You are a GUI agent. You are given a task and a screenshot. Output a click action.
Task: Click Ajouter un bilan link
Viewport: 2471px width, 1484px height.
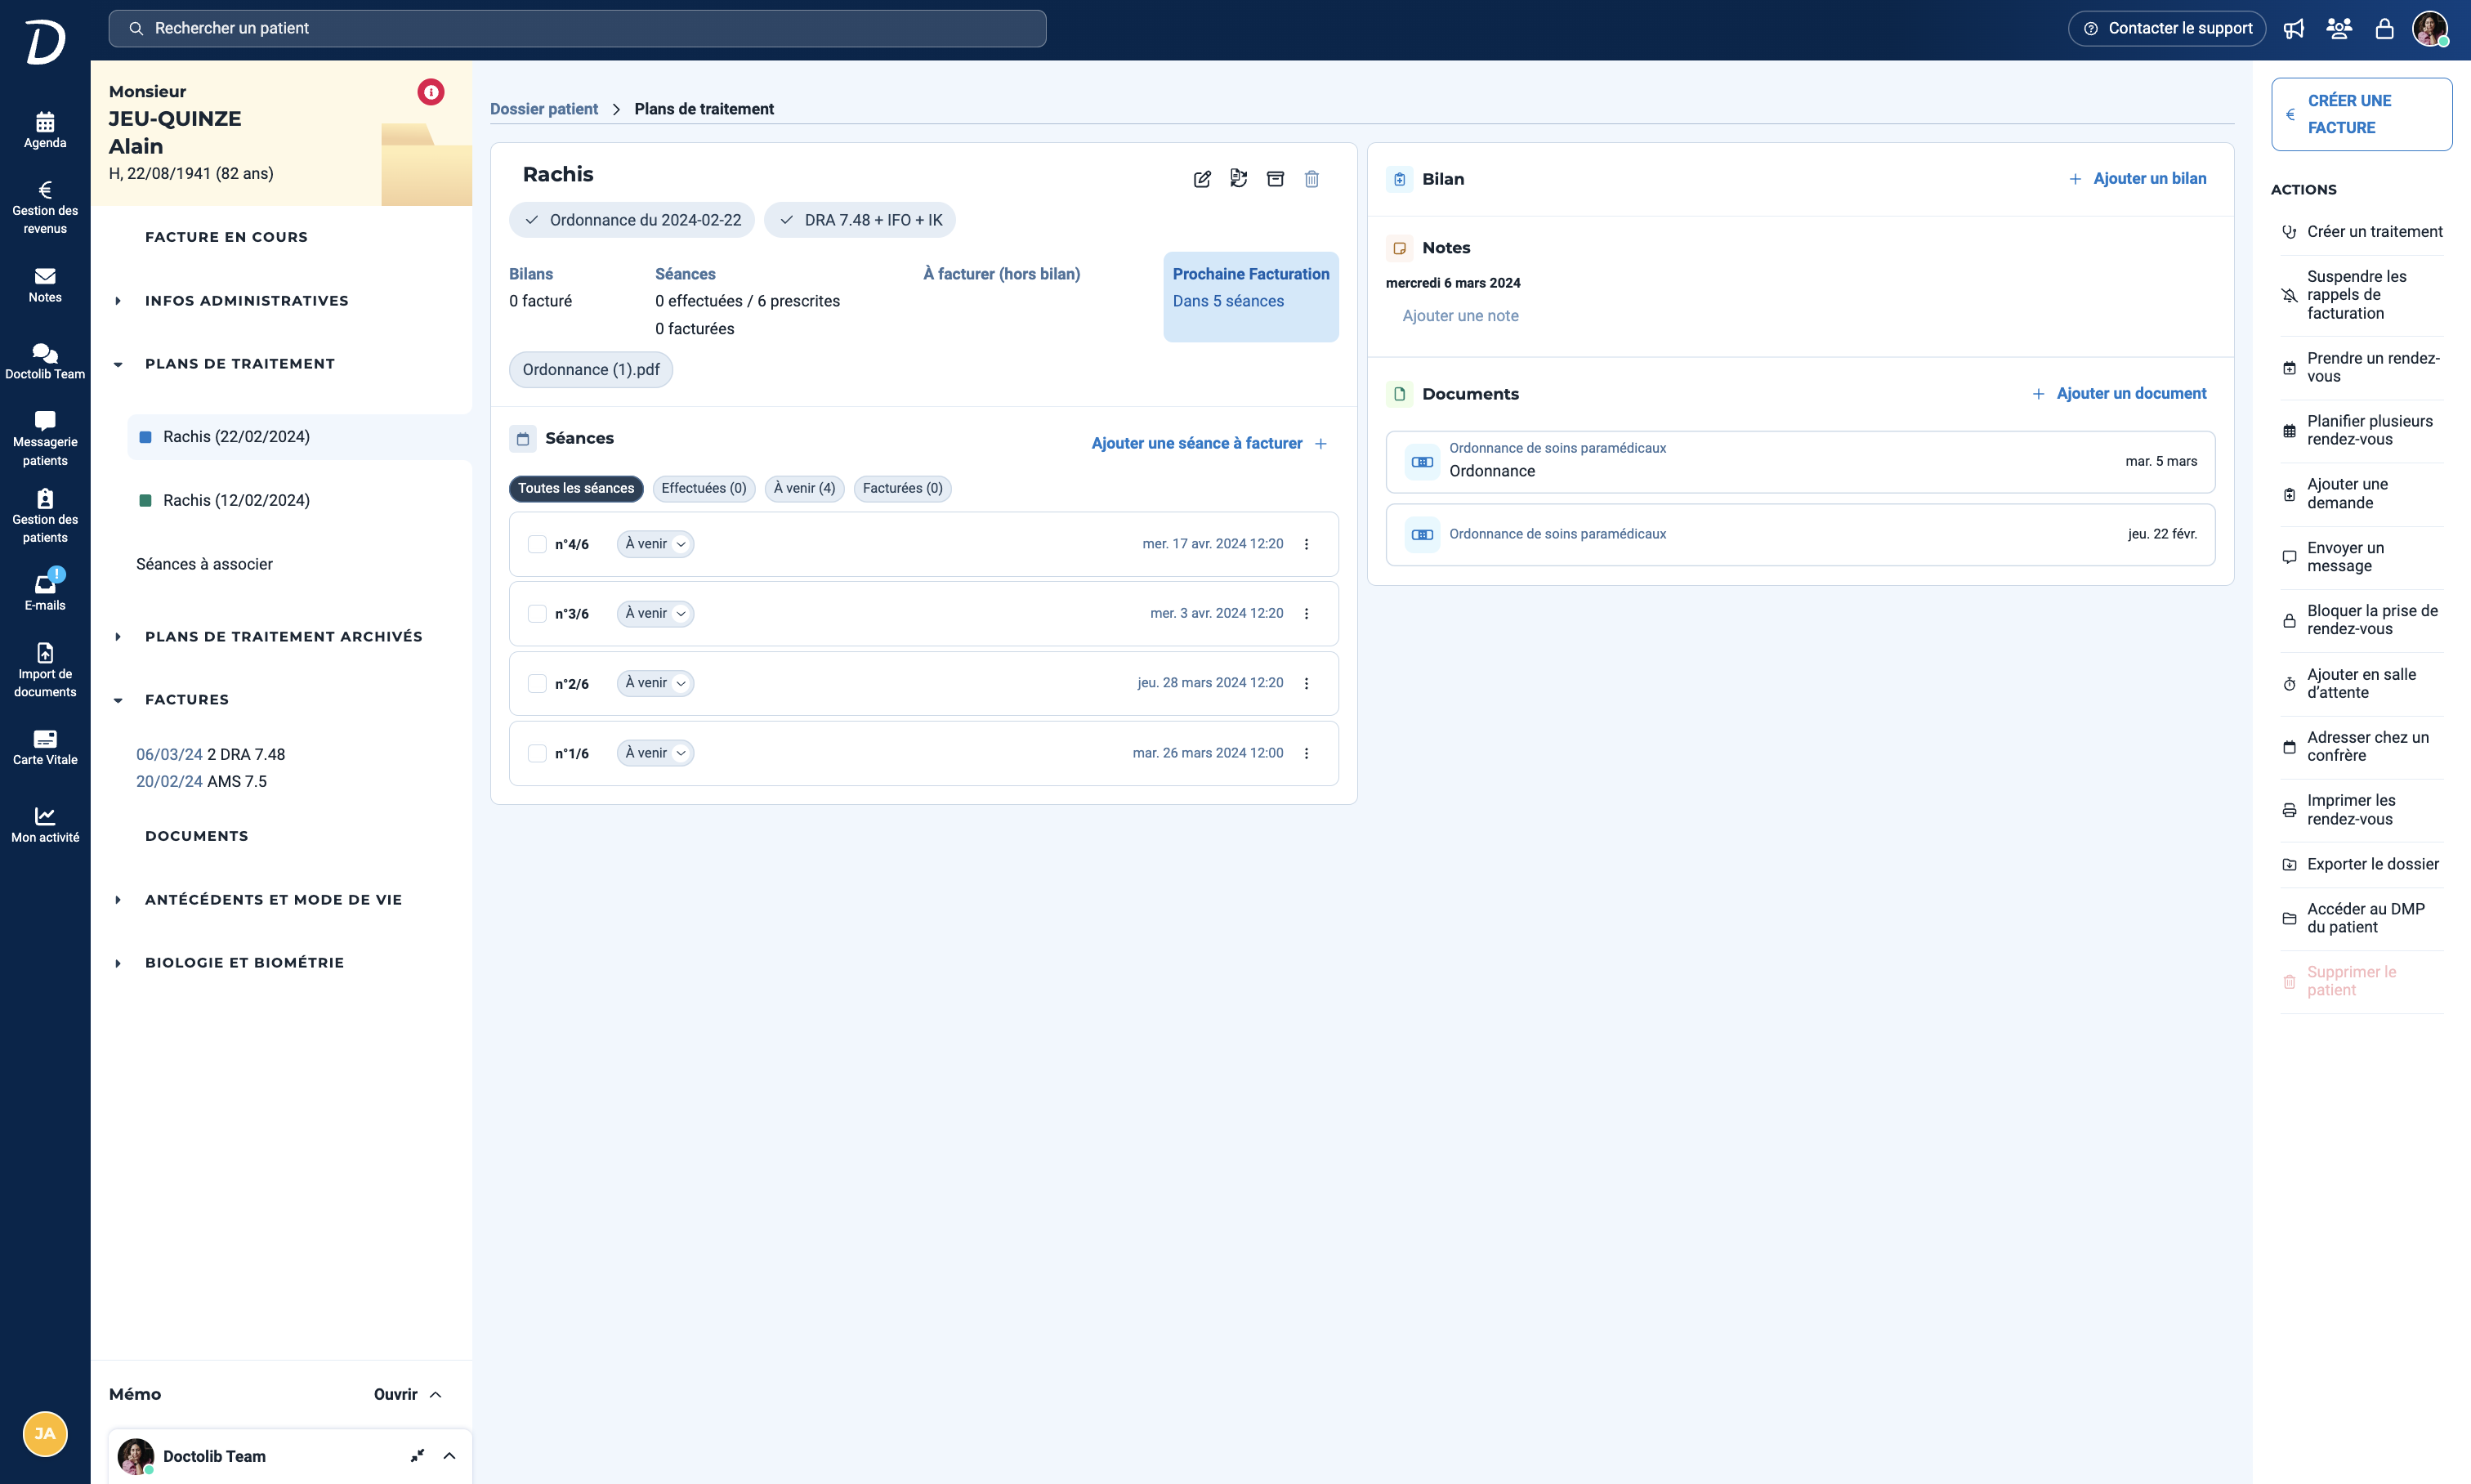[x=2137, y=179]
